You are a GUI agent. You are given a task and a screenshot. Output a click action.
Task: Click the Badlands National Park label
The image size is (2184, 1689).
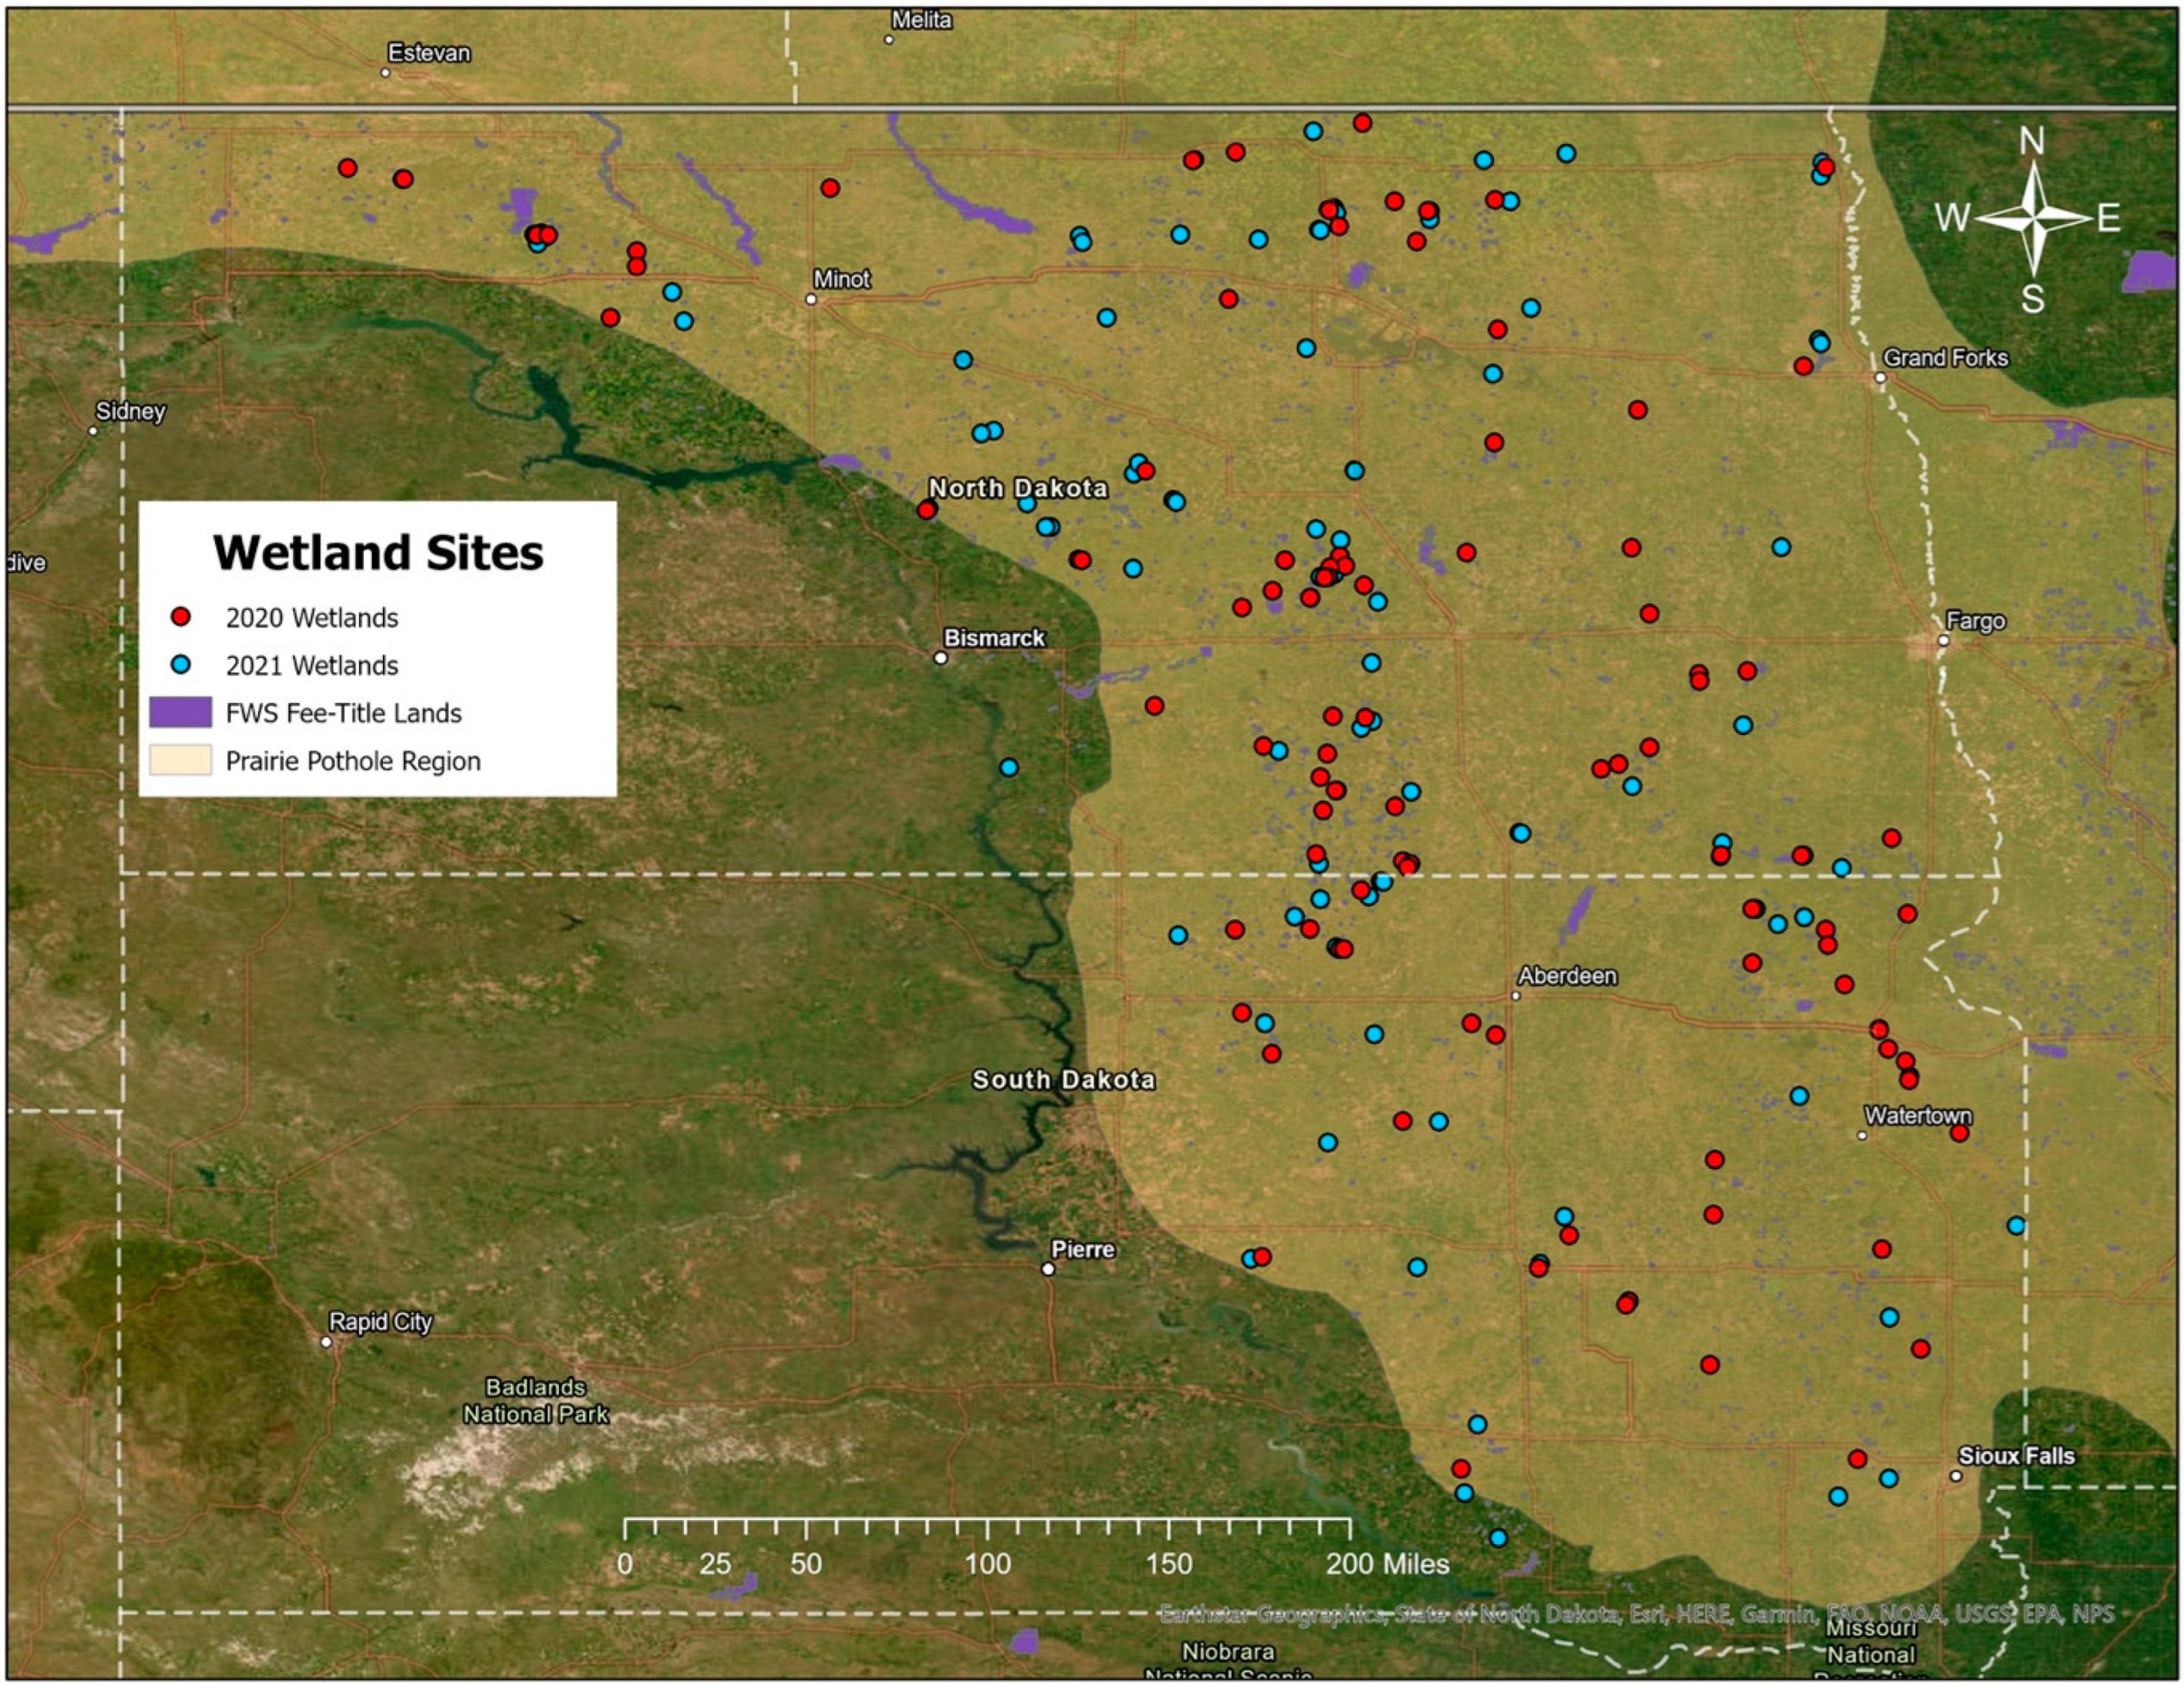tap(535, 1401)
